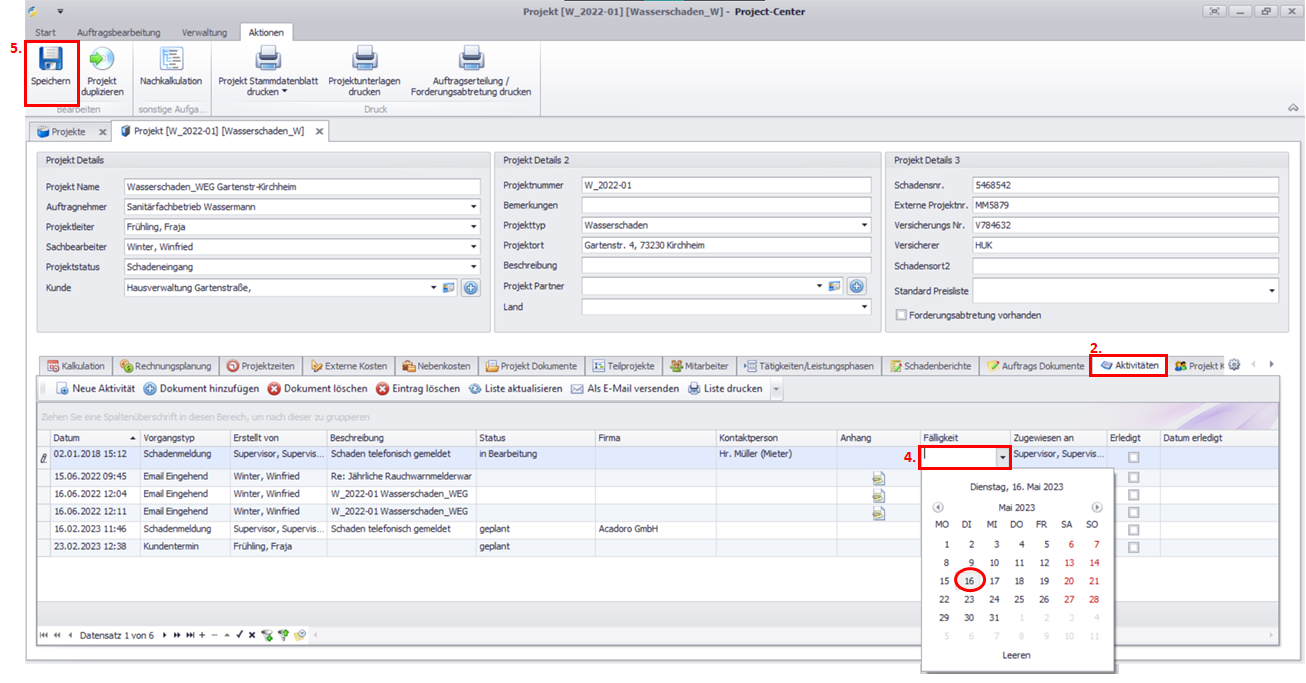The width and height of the screenshot is (1306, 683).
Task: Expand the Standard Preisliste dropdown
Action: [1271, 291]
